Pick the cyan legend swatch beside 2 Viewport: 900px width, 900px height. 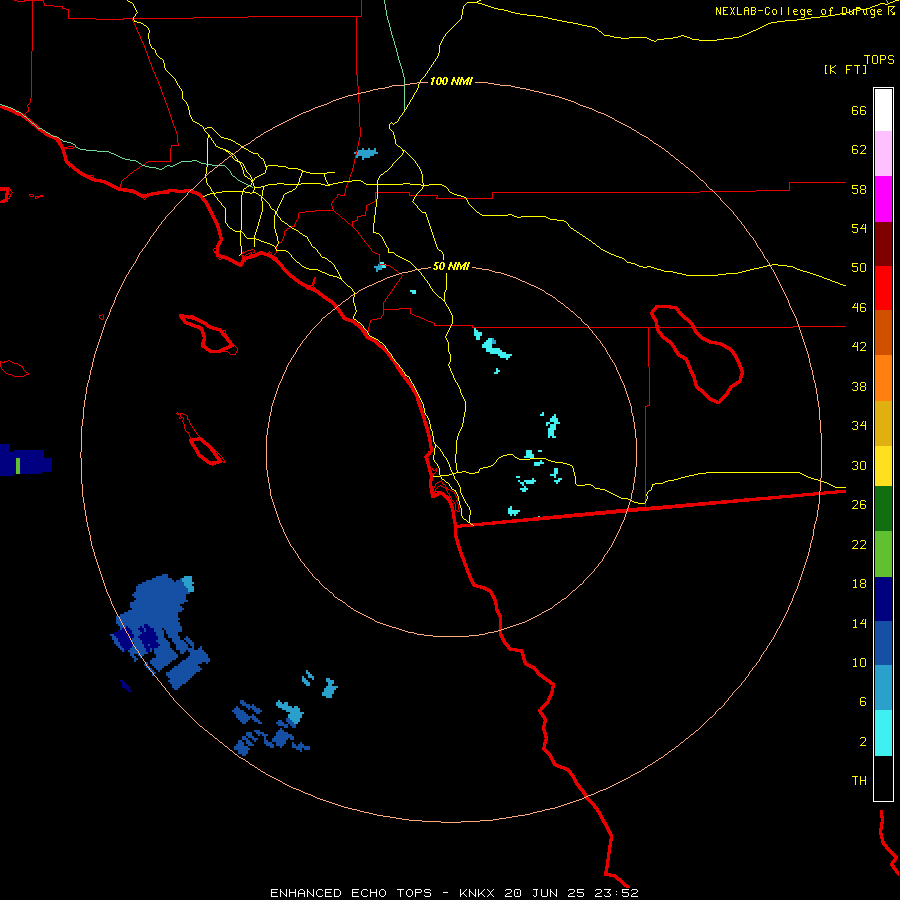883,733
